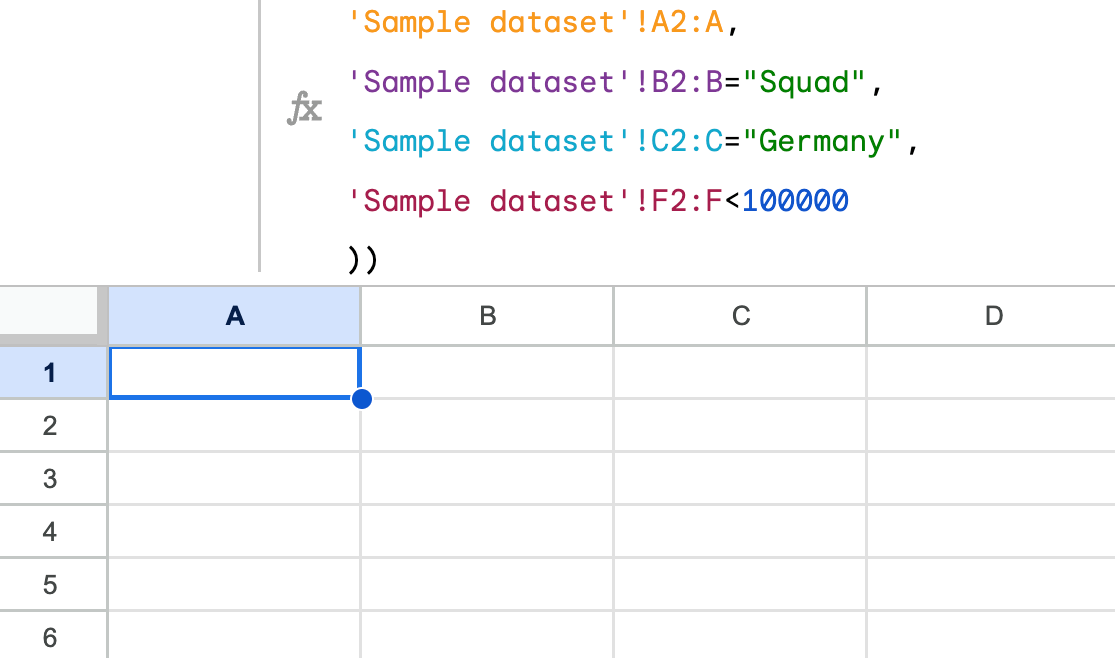
Task: Click the 'Sample dataset'!A2:A range text
Action: pyautogui.click(x=535, y=23)
